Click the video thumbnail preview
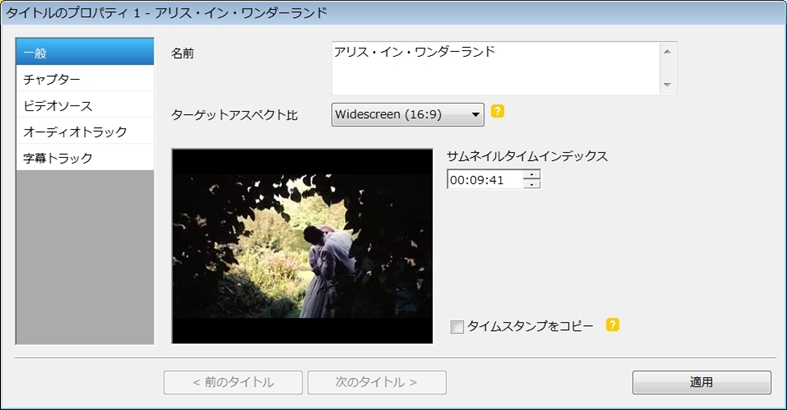 (x=302, y=246)
